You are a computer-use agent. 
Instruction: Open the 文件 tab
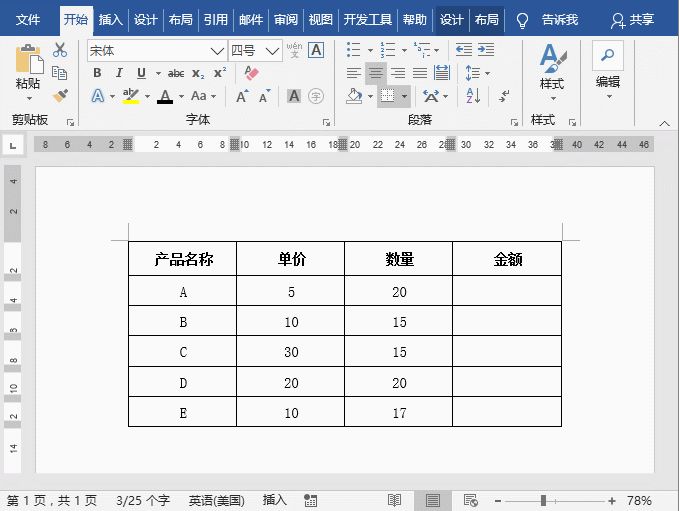[28, 19]
